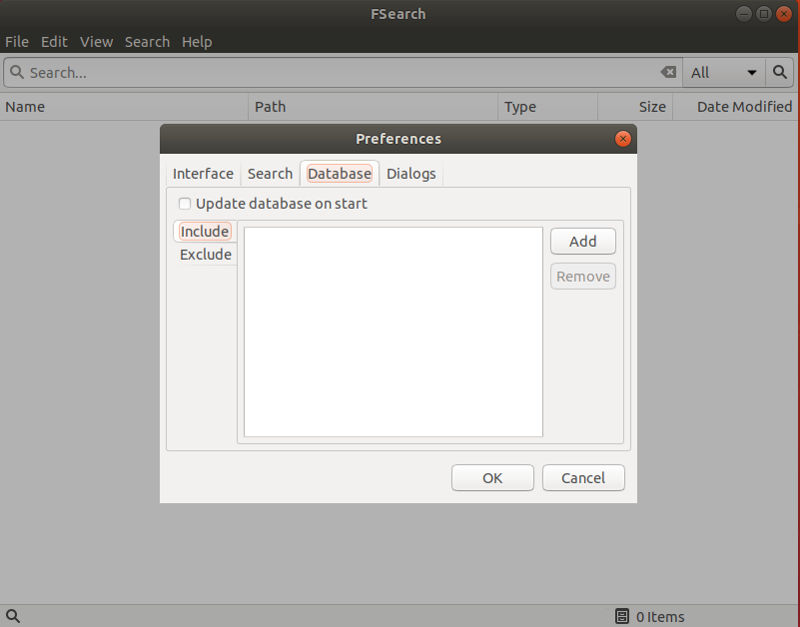Enable Update database on start
Viewport: 800px width, 627px height.
[184, 203]
